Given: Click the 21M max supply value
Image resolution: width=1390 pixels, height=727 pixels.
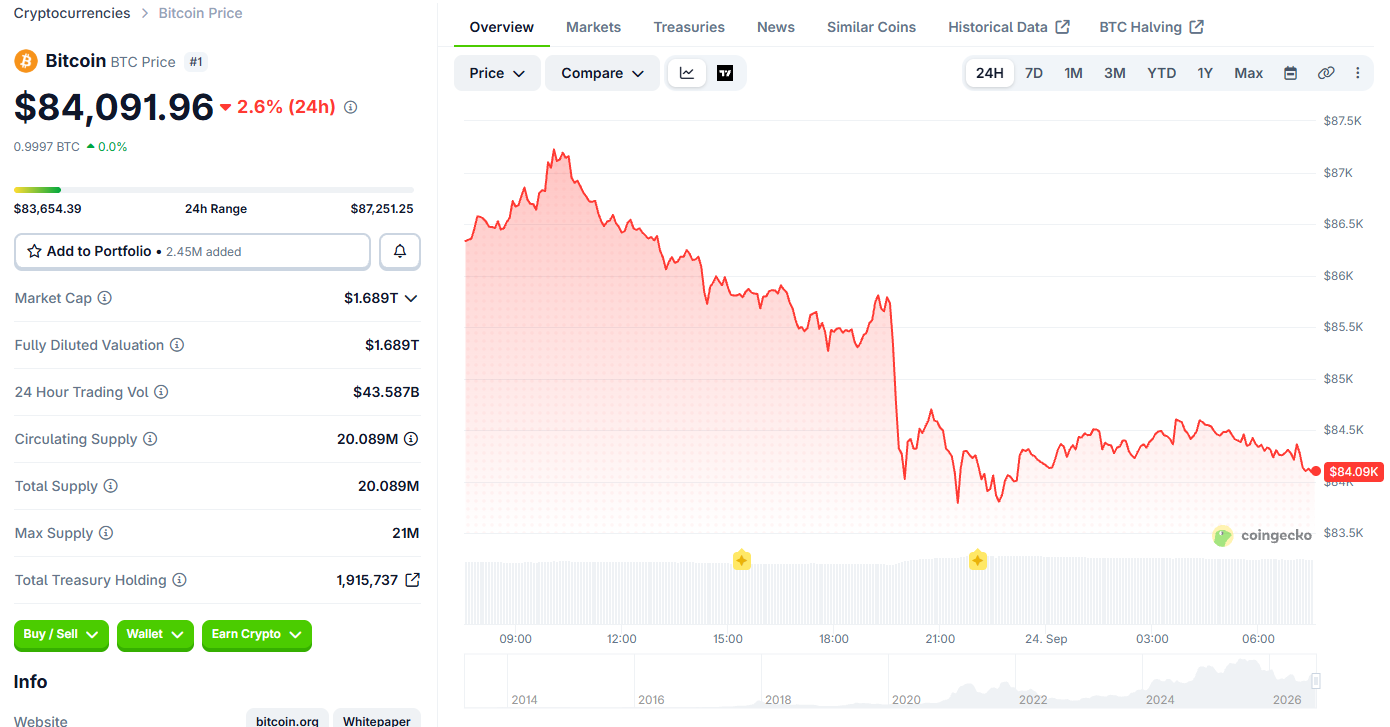Looking at the screenshot, I should click(x=405, y=533).
